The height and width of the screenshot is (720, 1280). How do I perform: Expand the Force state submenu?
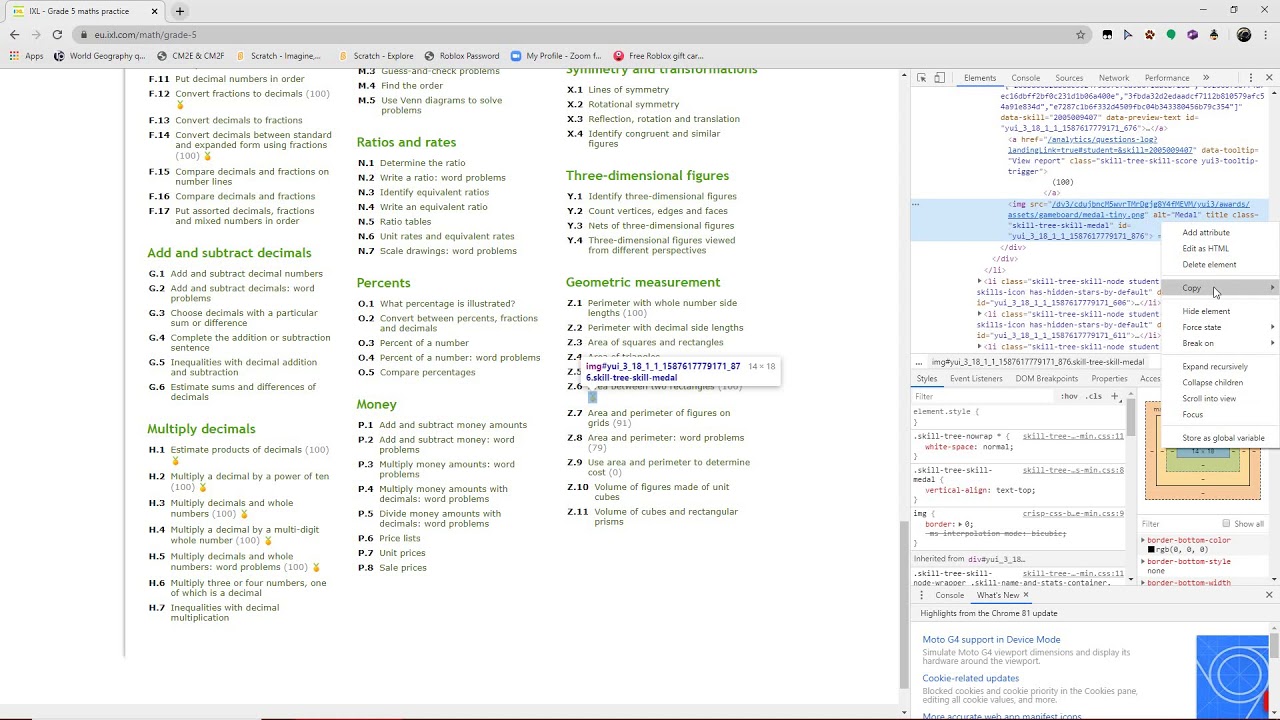pyautogui.click(x=1220, y=327)
